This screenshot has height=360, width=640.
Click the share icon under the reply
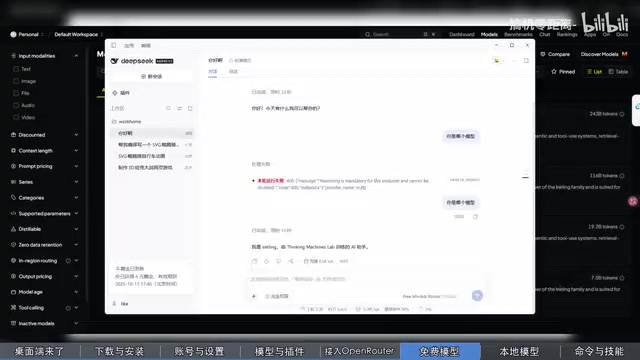(291, 261)
